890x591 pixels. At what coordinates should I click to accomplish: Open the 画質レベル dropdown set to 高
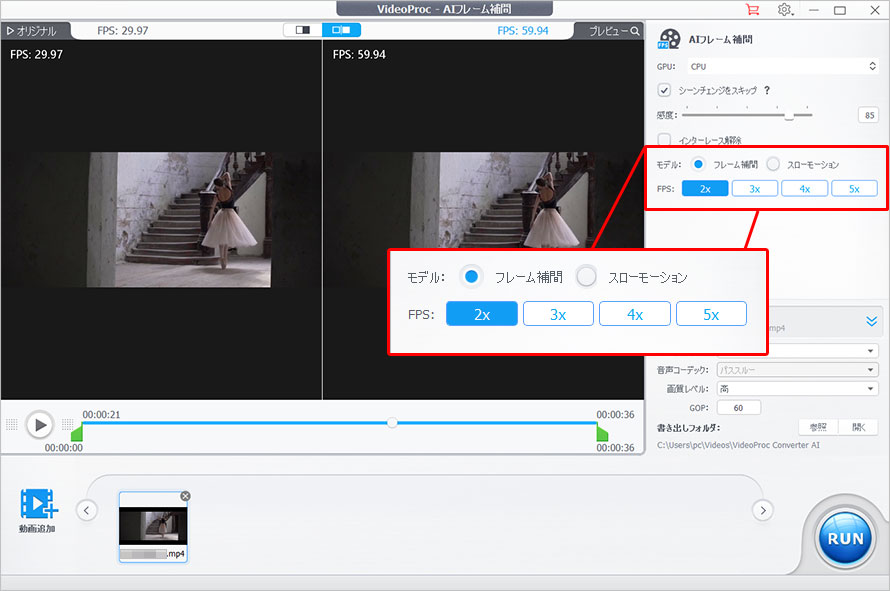pos(795,388)
